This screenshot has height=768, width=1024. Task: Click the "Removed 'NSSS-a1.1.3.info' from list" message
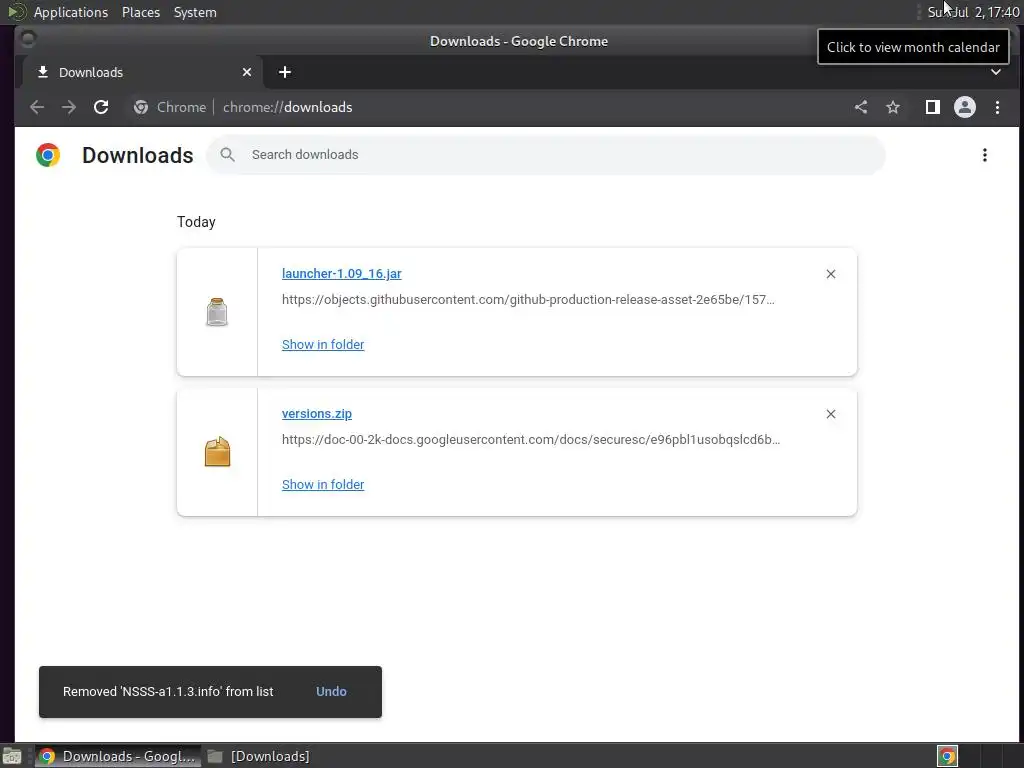click(x=168, y=692)
